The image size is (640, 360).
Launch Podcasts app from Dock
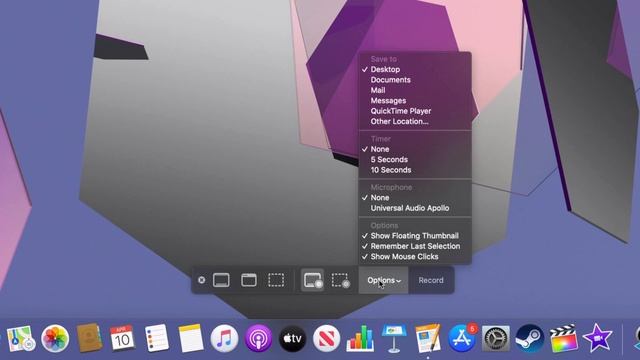point(258,338)
